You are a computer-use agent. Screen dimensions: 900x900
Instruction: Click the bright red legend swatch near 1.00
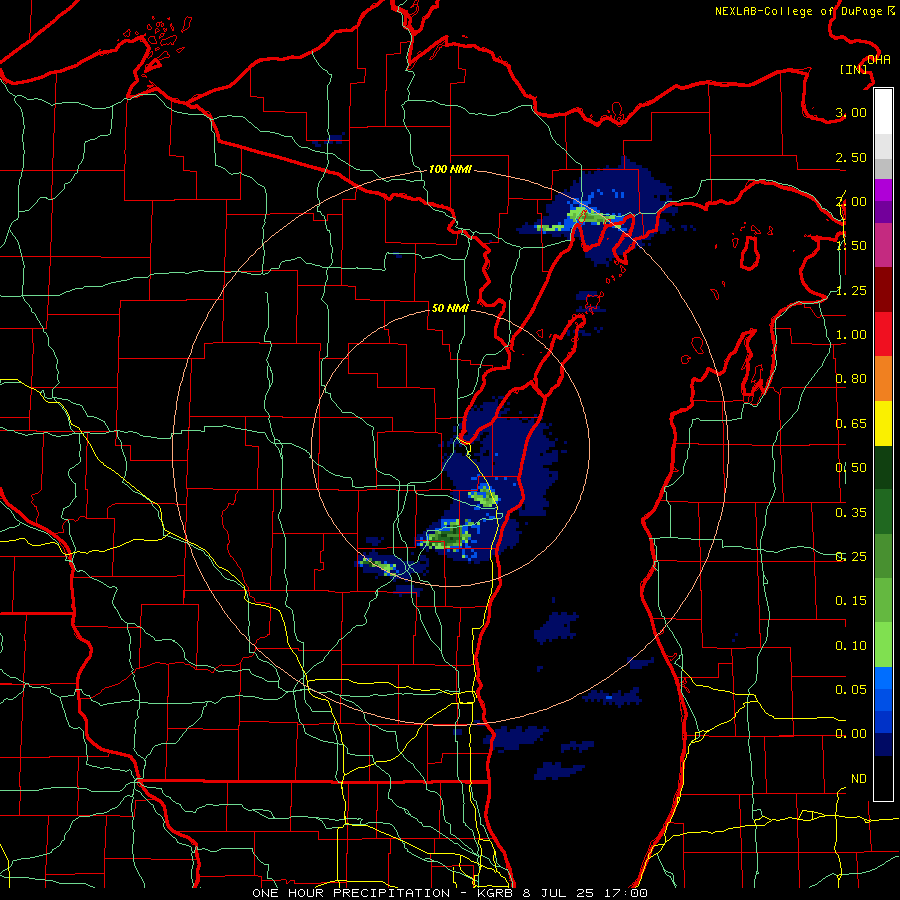pyautogui.click(x=883, y=334)
